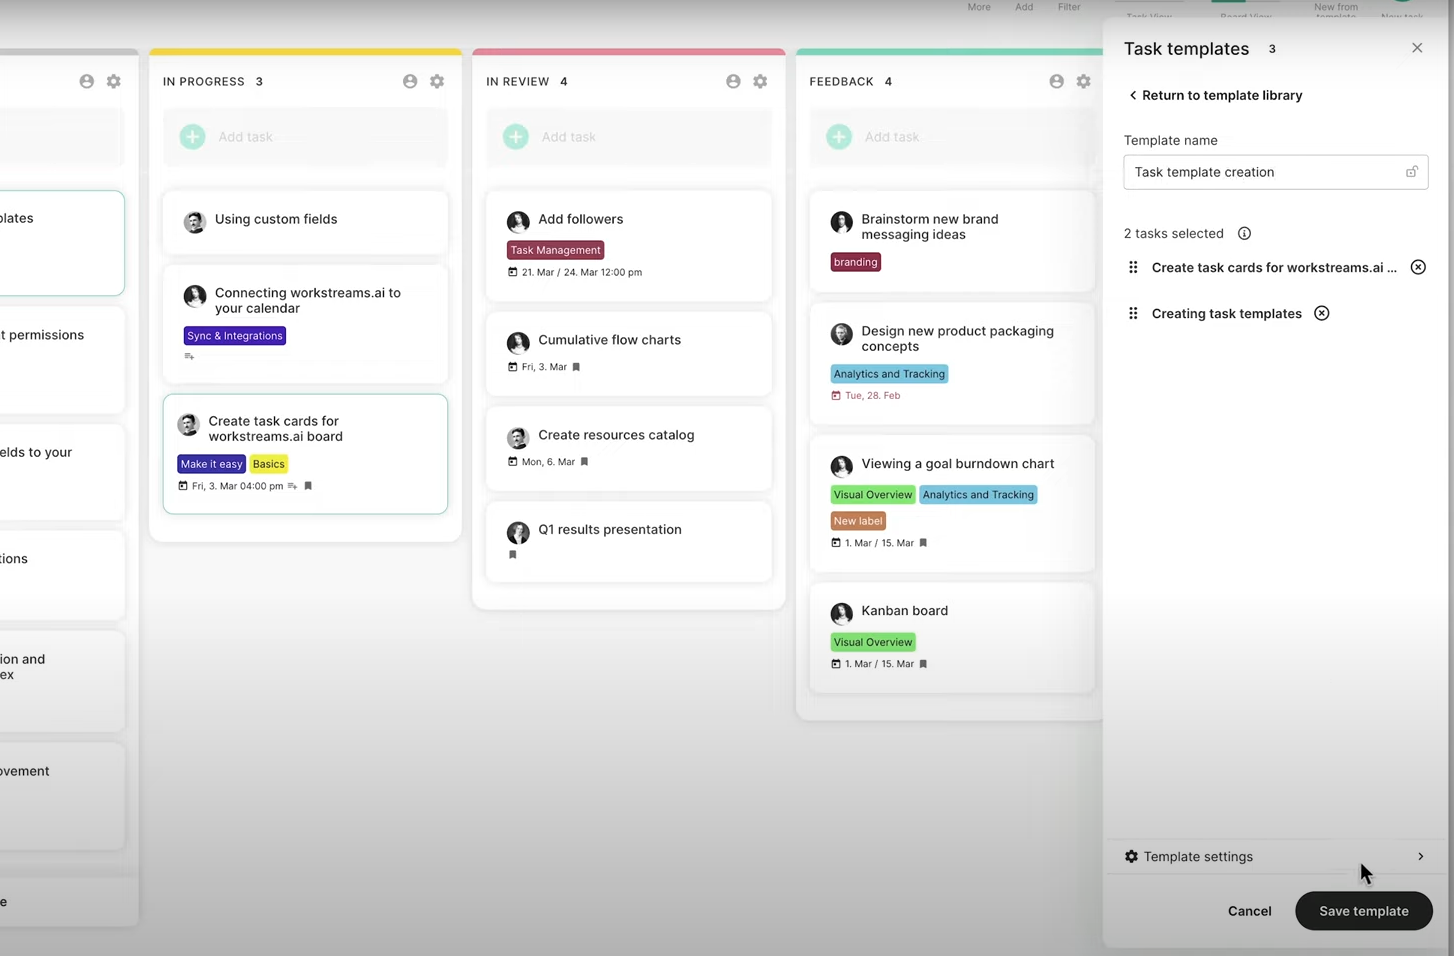The height and width of the screenshot is (956, 1454).
Task: Expand Template settings section
Action: coord(1275,857)
